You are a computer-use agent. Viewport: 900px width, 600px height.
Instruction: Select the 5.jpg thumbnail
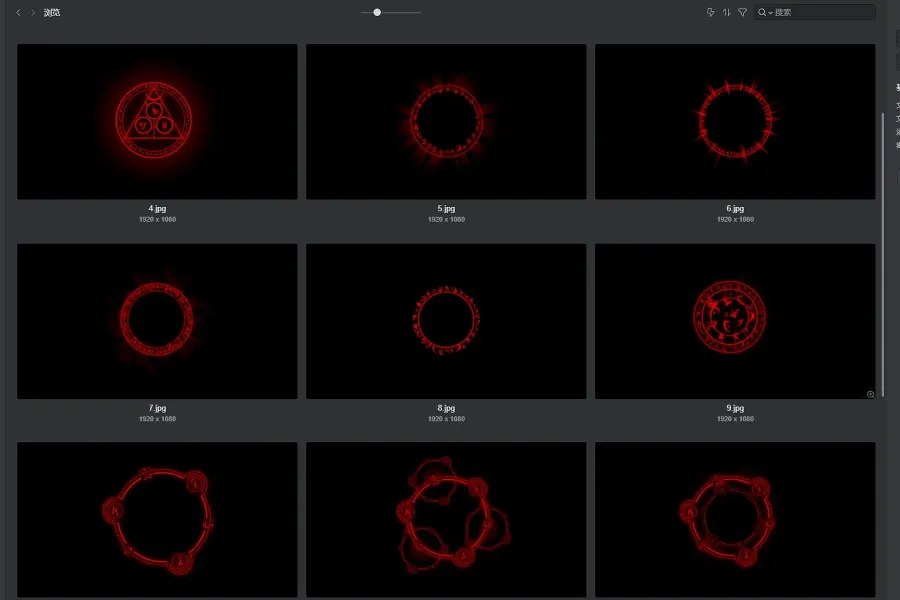(446, 121)
